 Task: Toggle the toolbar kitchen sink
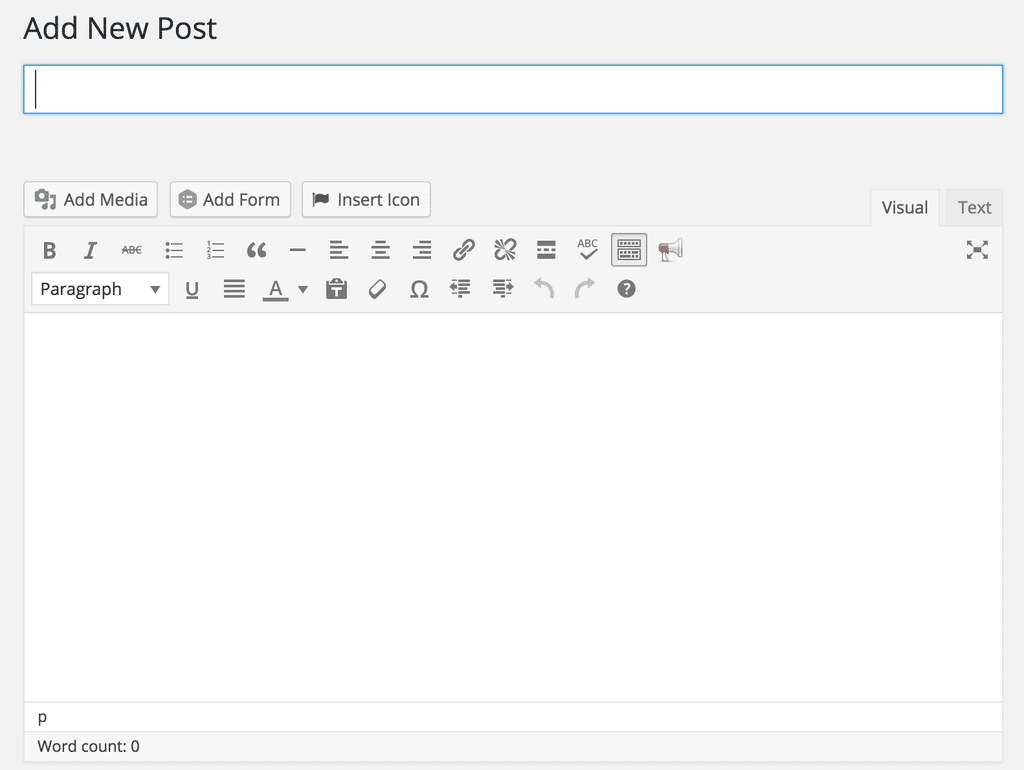(629, 249)
